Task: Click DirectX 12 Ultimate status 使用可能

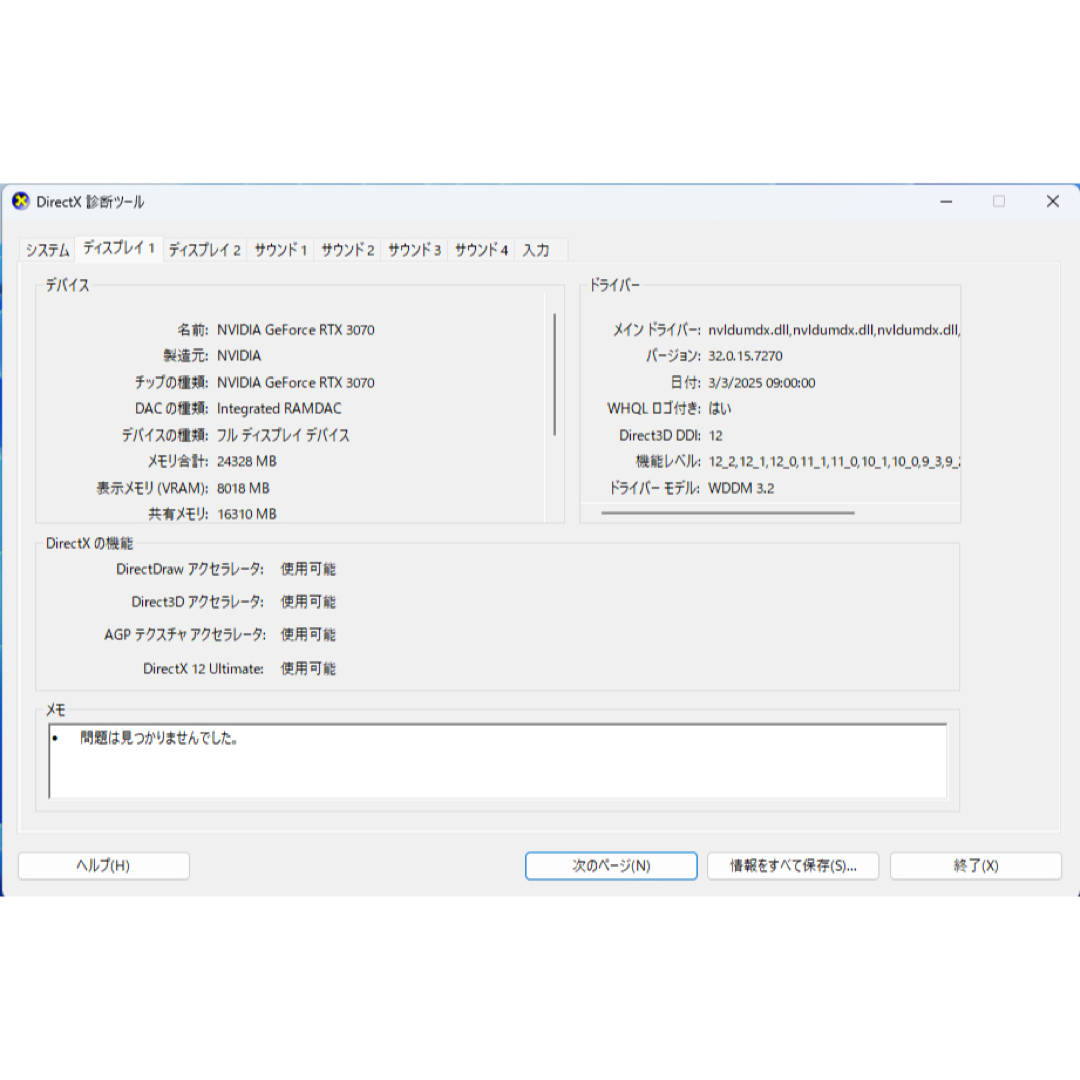Action: click(308, 668)
